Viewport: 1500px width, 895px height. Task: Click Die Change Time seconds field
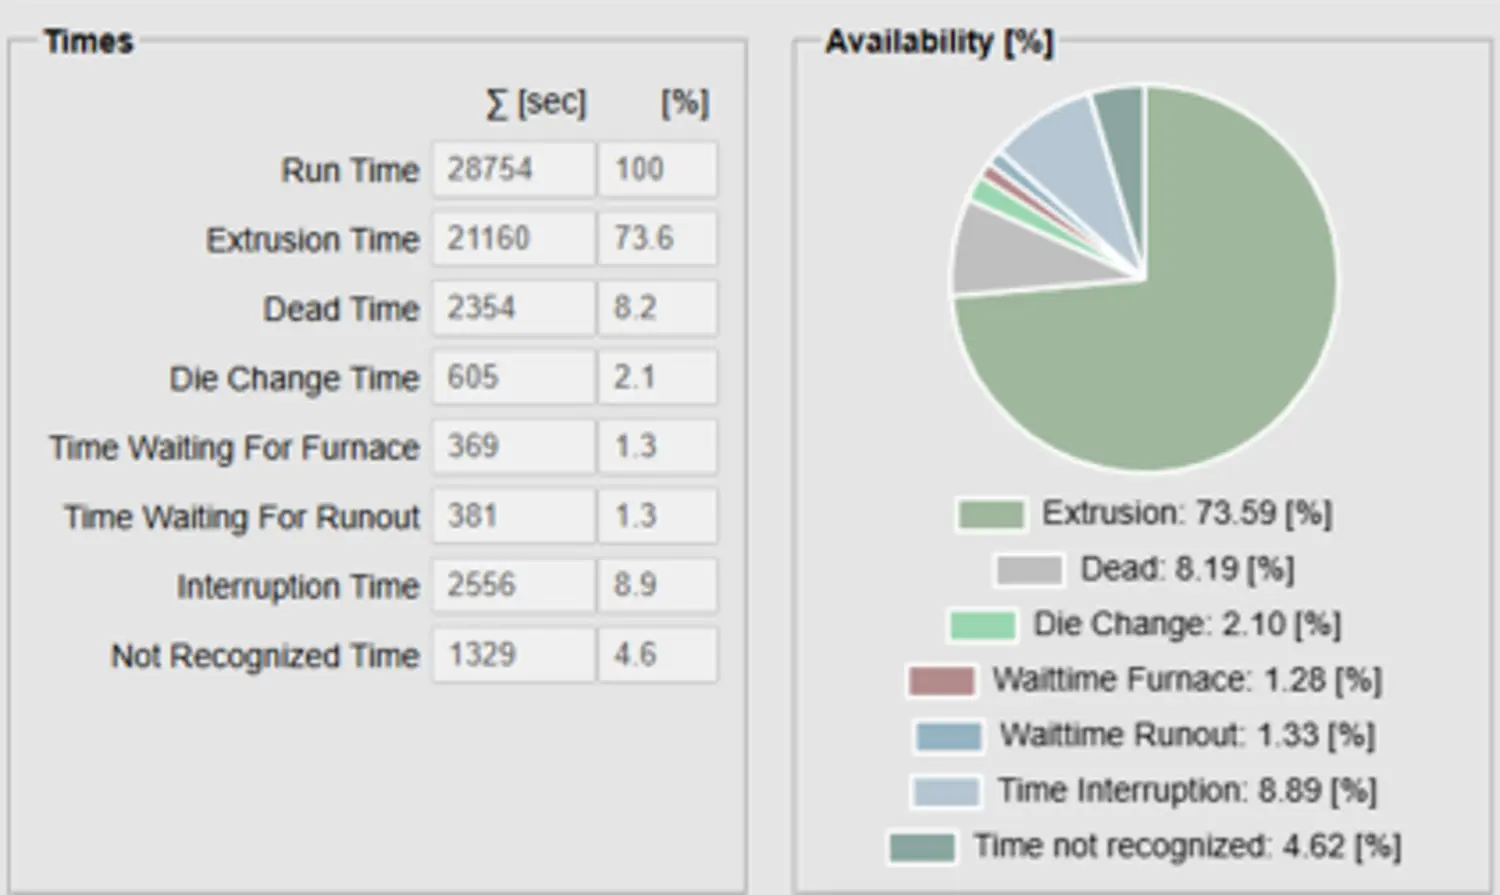(x=513, y=377)
